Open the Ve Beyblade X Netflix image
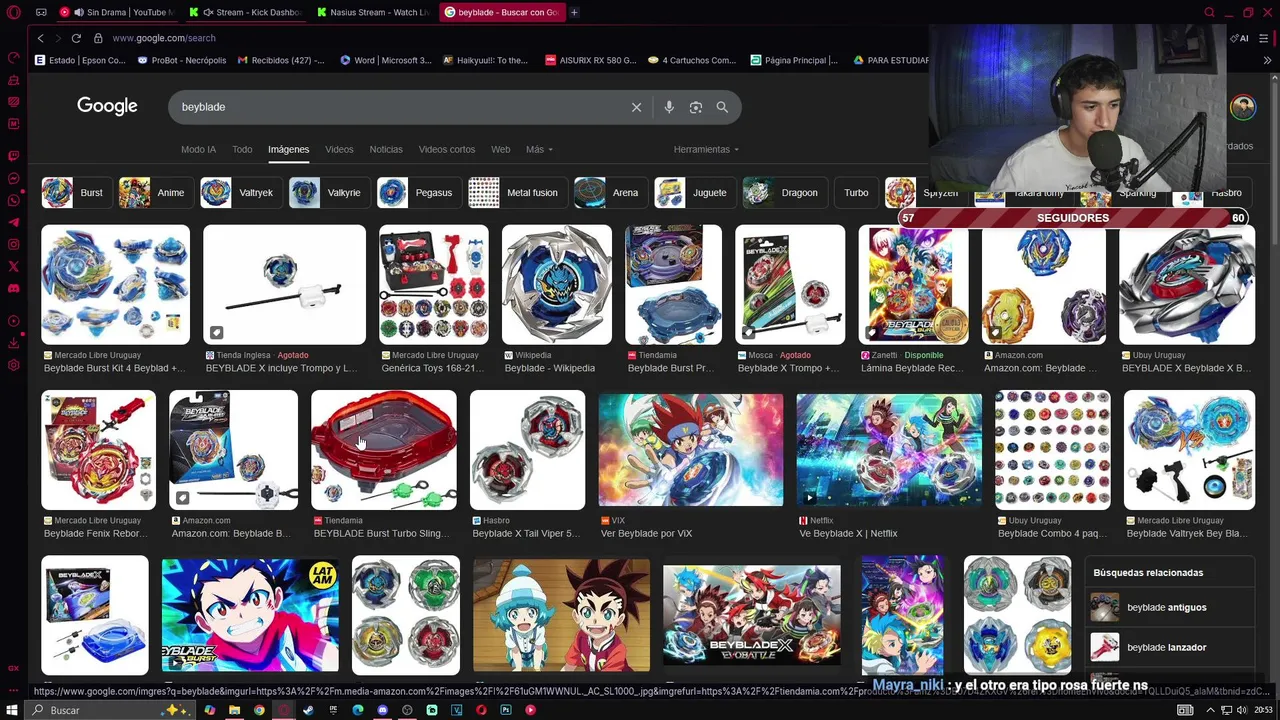This screenshot has height=720, width=1280. (x=889, y=450)
